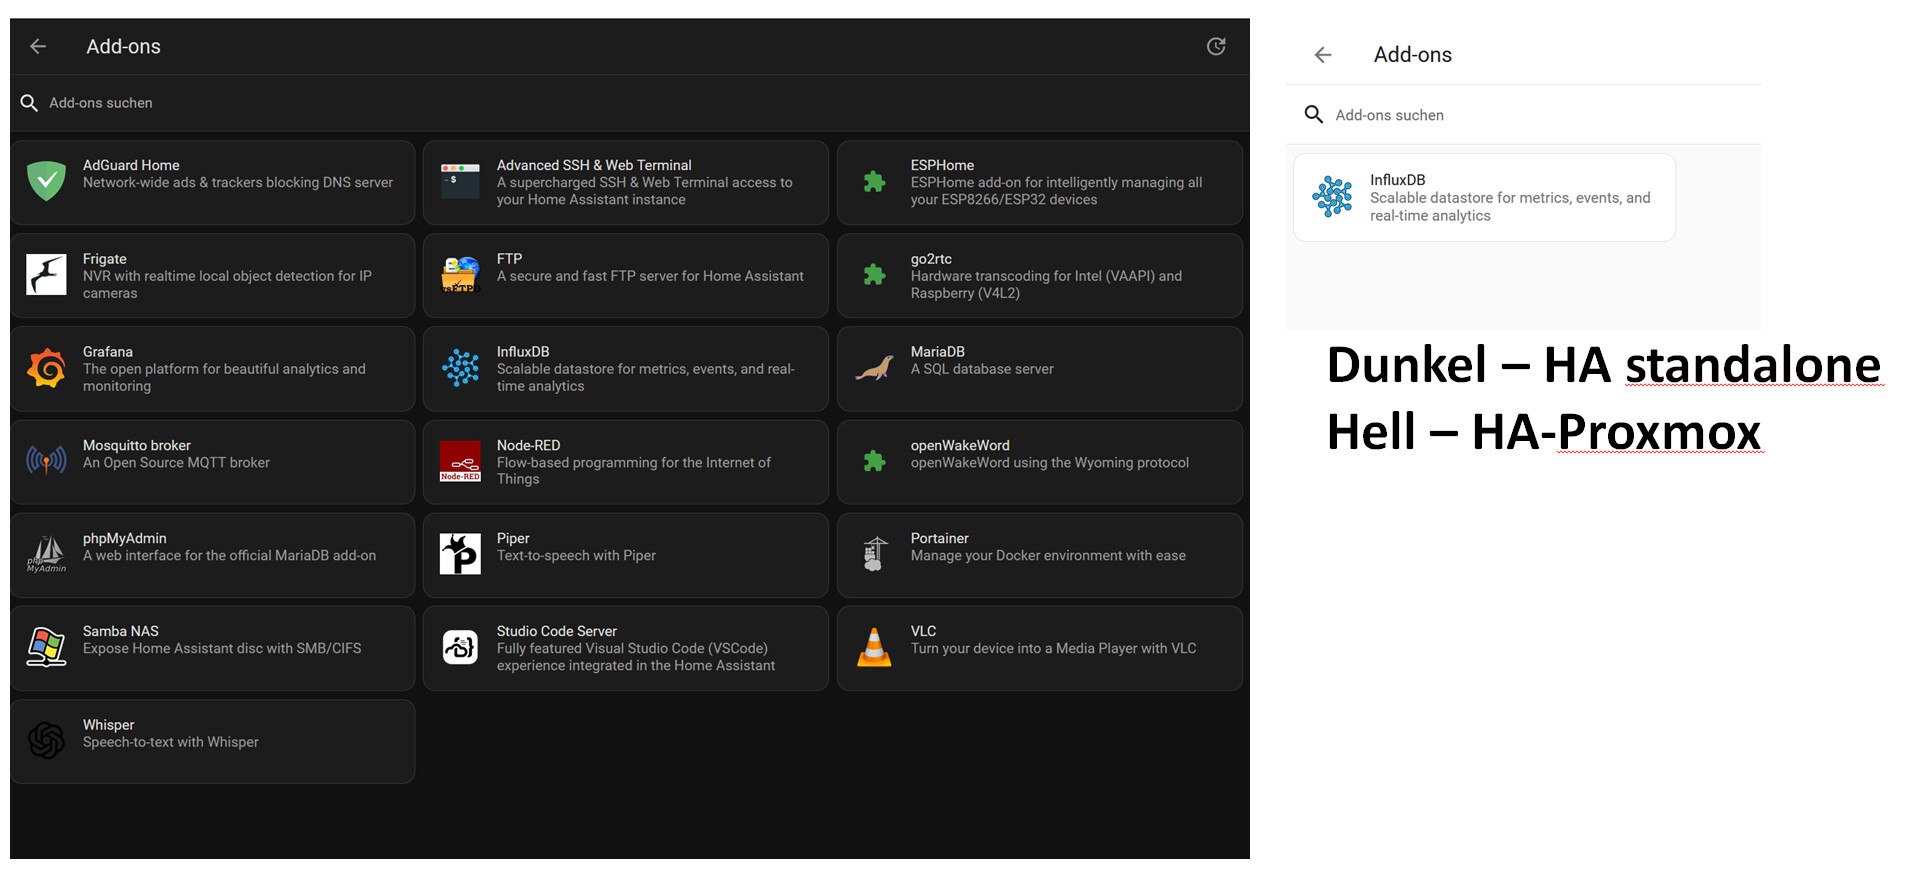Click the Whisper knot icon

[46, 741]
